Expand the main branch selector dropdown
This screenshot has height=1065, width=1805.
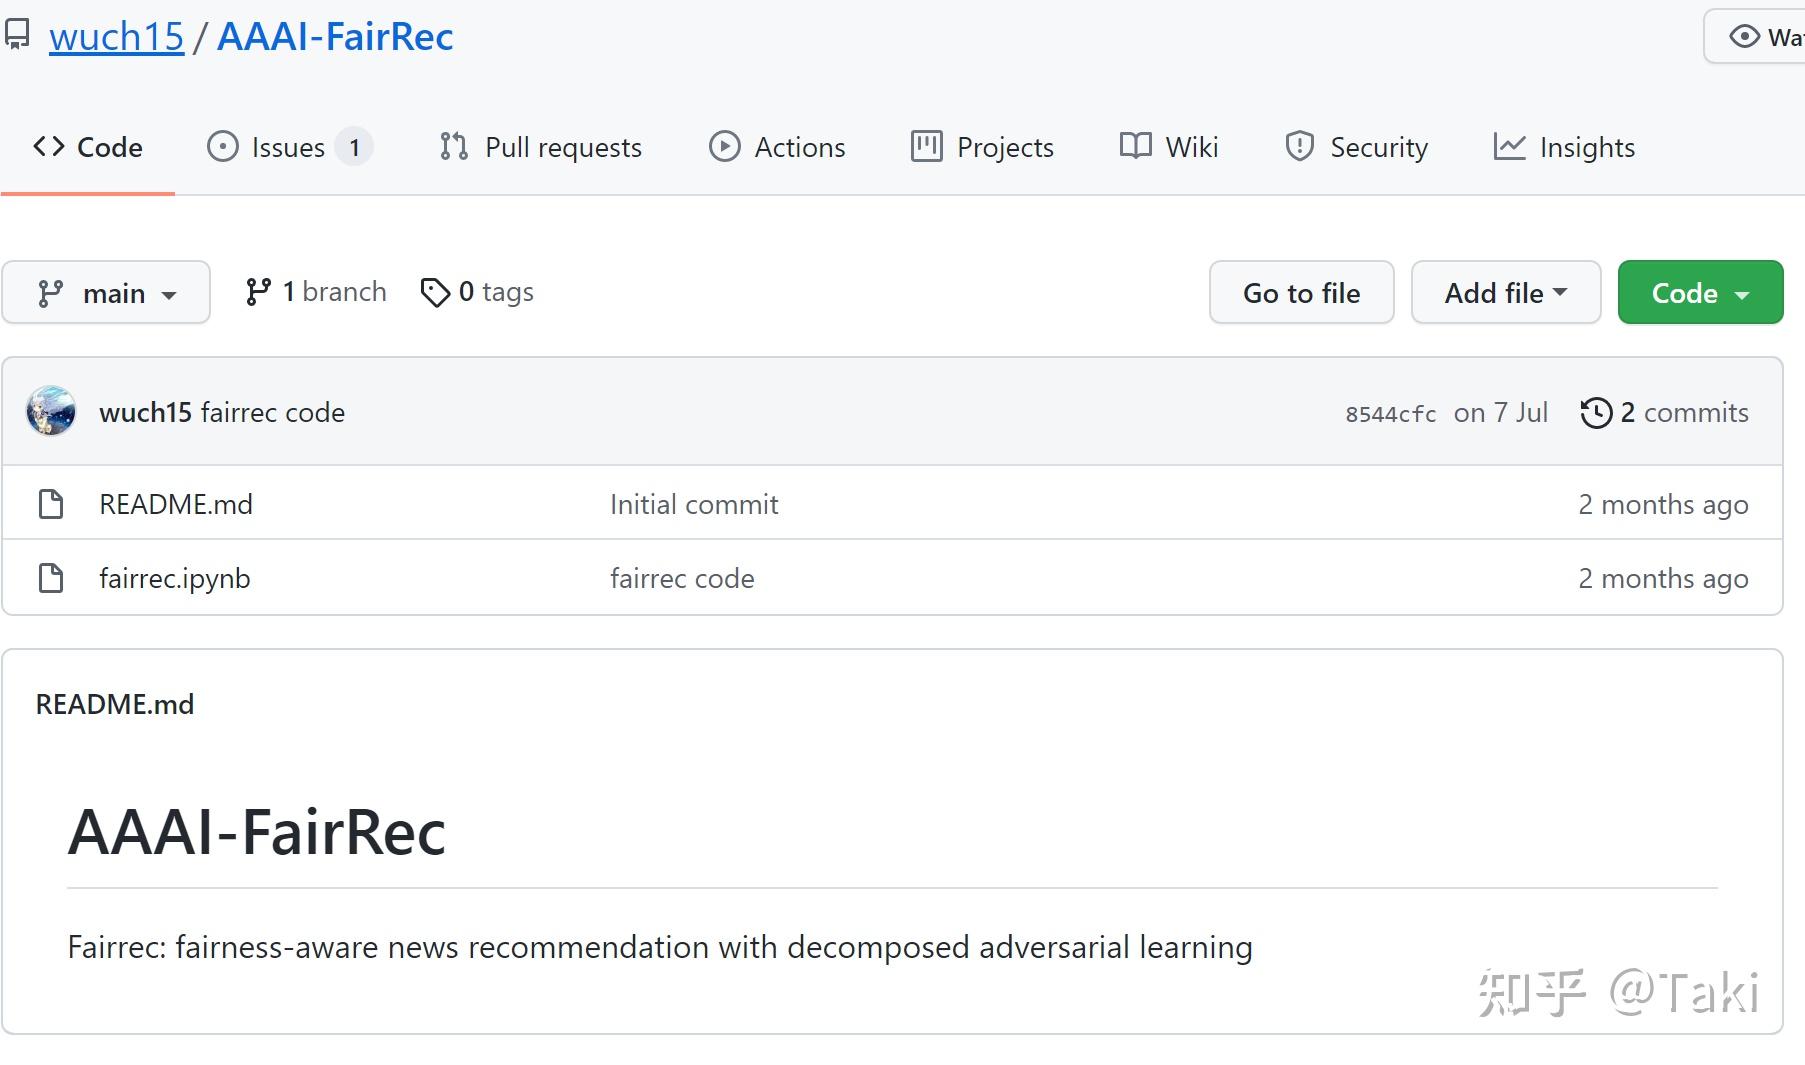[106, 292]
